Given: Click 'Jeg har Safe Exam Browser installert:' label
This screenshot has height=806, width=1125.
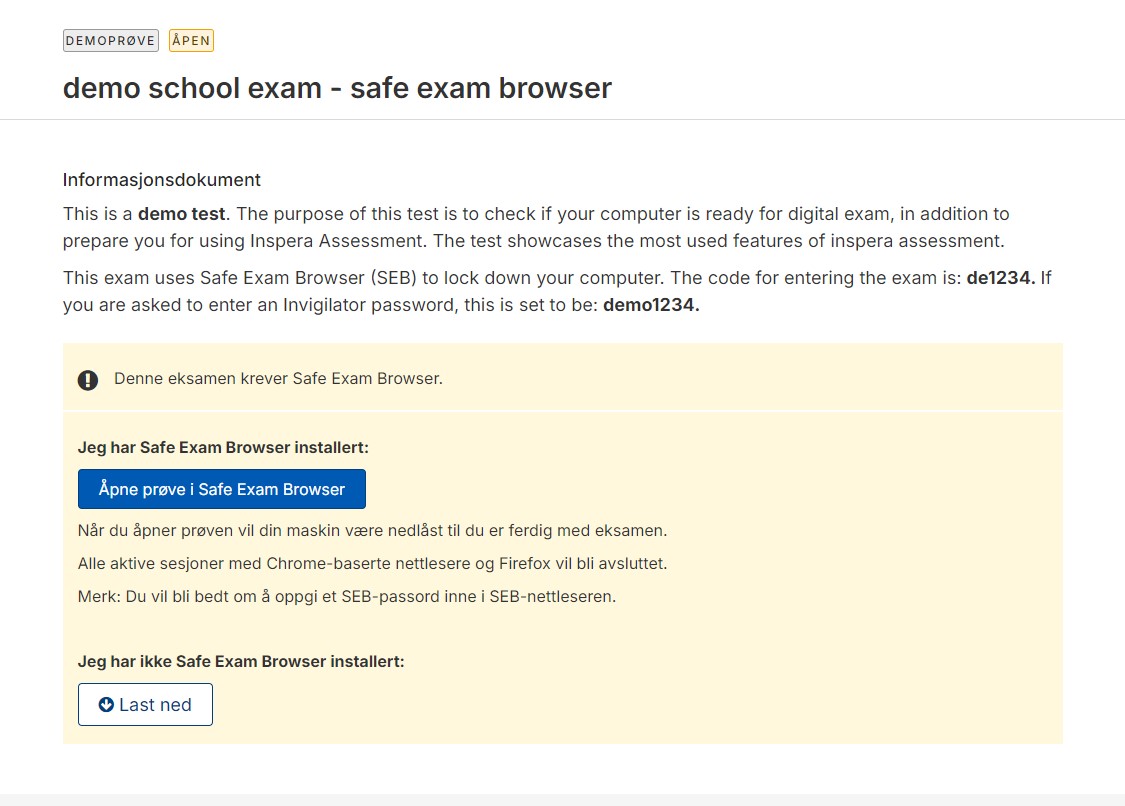Looking at the screenshot, I should [x=223, y=447].
